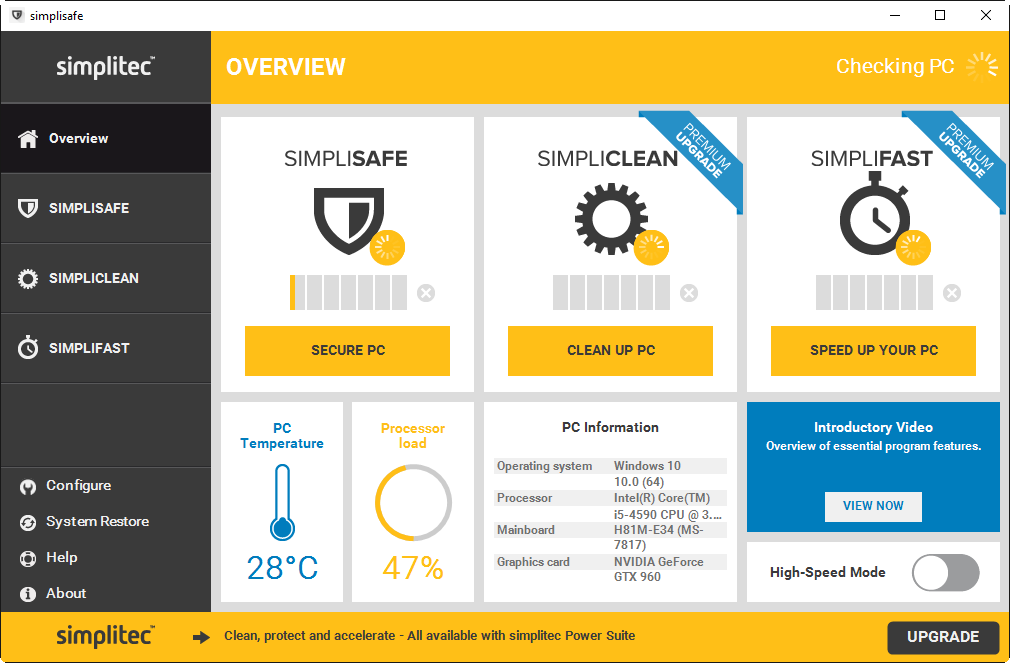
Task: Click the SIMPLIFAST progress bar
Action: point(874,293)
